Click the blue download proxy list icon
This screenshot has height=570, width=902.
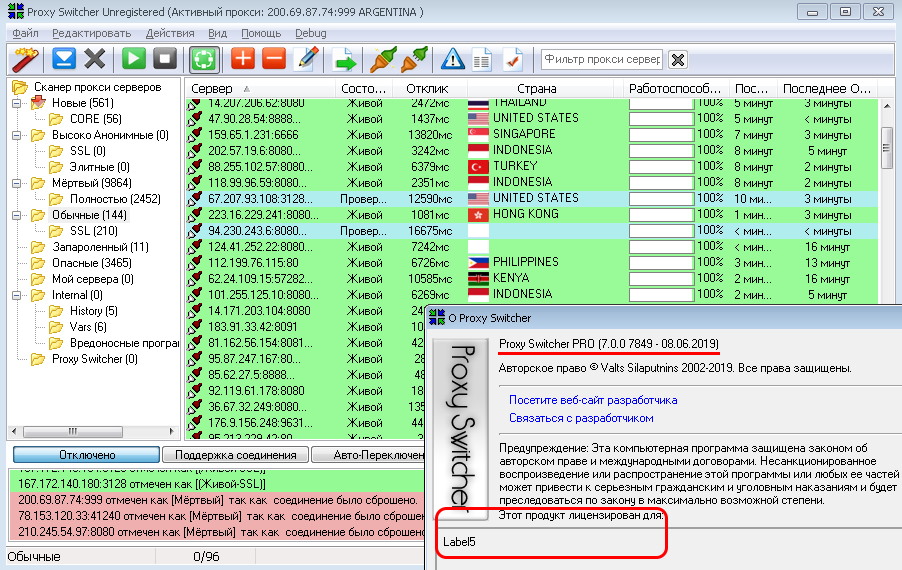(x=64, y=59)
